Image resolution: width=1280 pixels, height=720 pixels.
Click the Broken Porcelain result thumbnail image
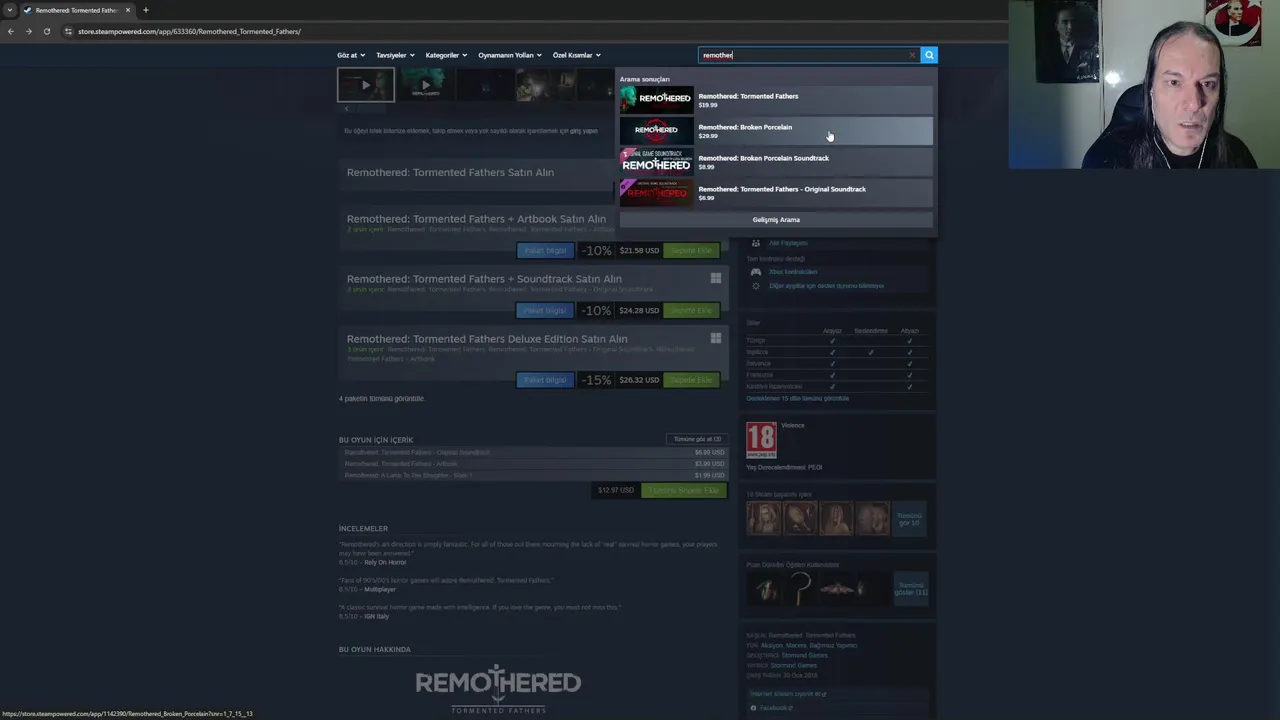pos(656,131)
